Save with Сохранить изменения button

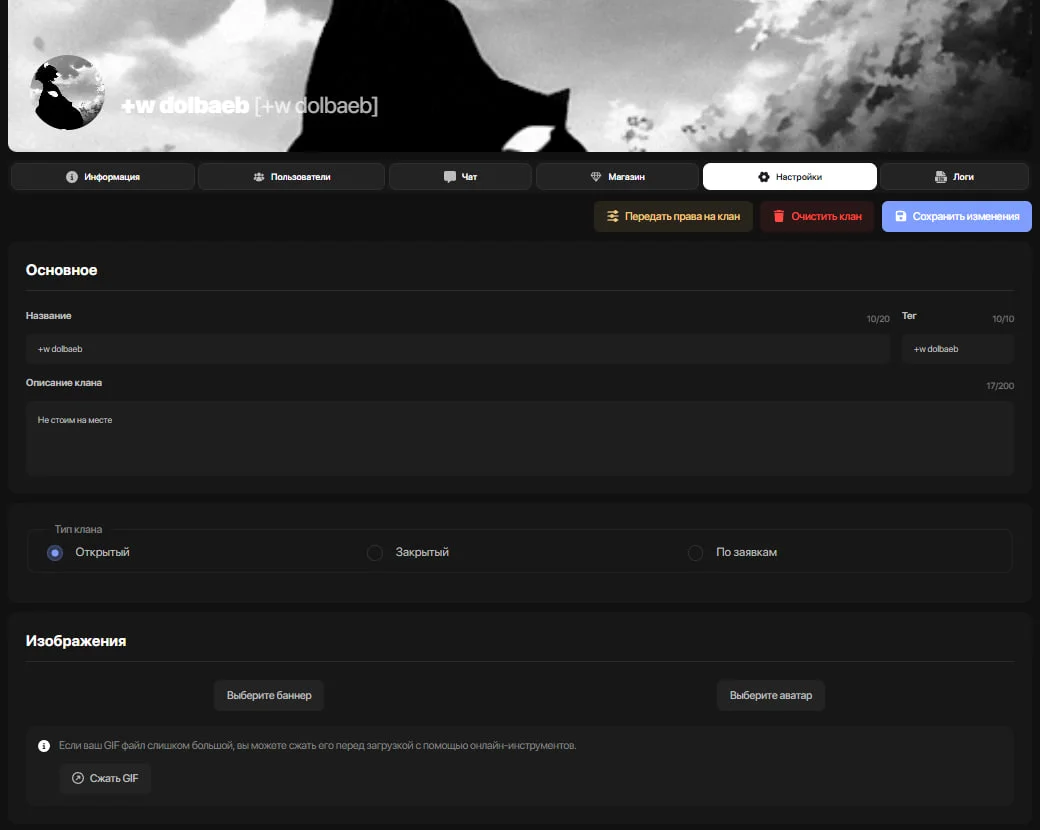tap(956, 216)
